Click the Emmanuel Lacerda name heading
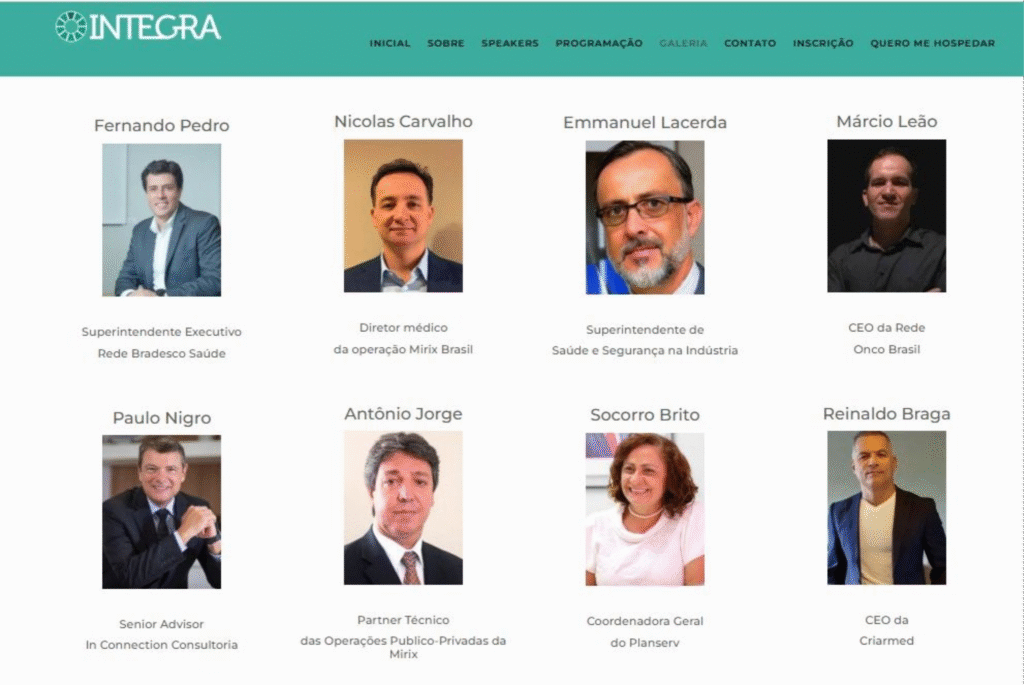The width and height of the screenshot is (1024, 685). 645,122
